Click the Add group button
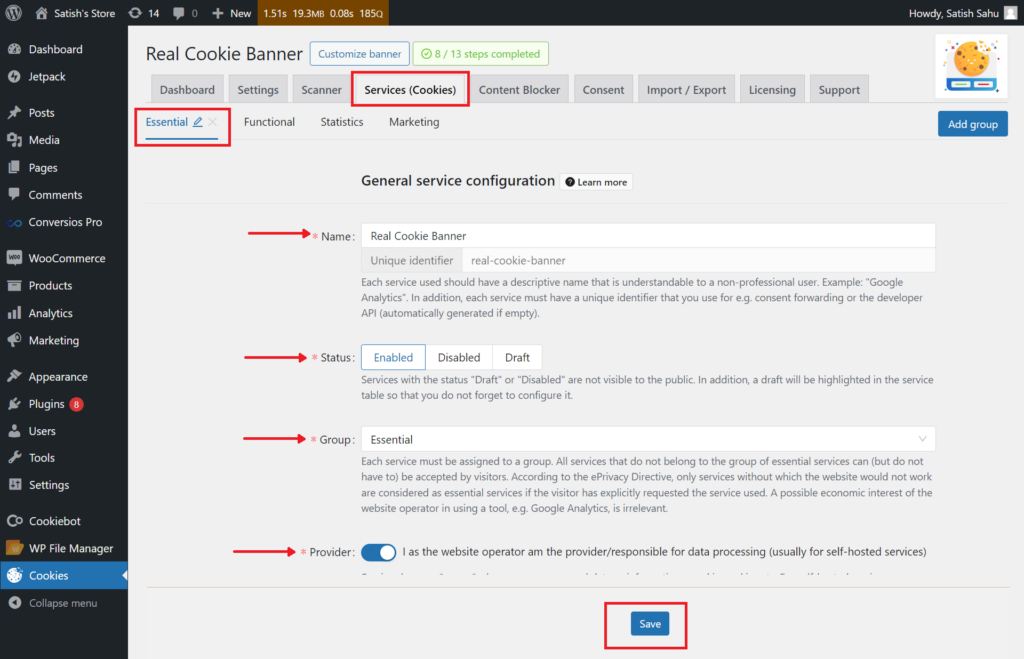This screenshot has height=659, width=1024. (x=972, y=124)
